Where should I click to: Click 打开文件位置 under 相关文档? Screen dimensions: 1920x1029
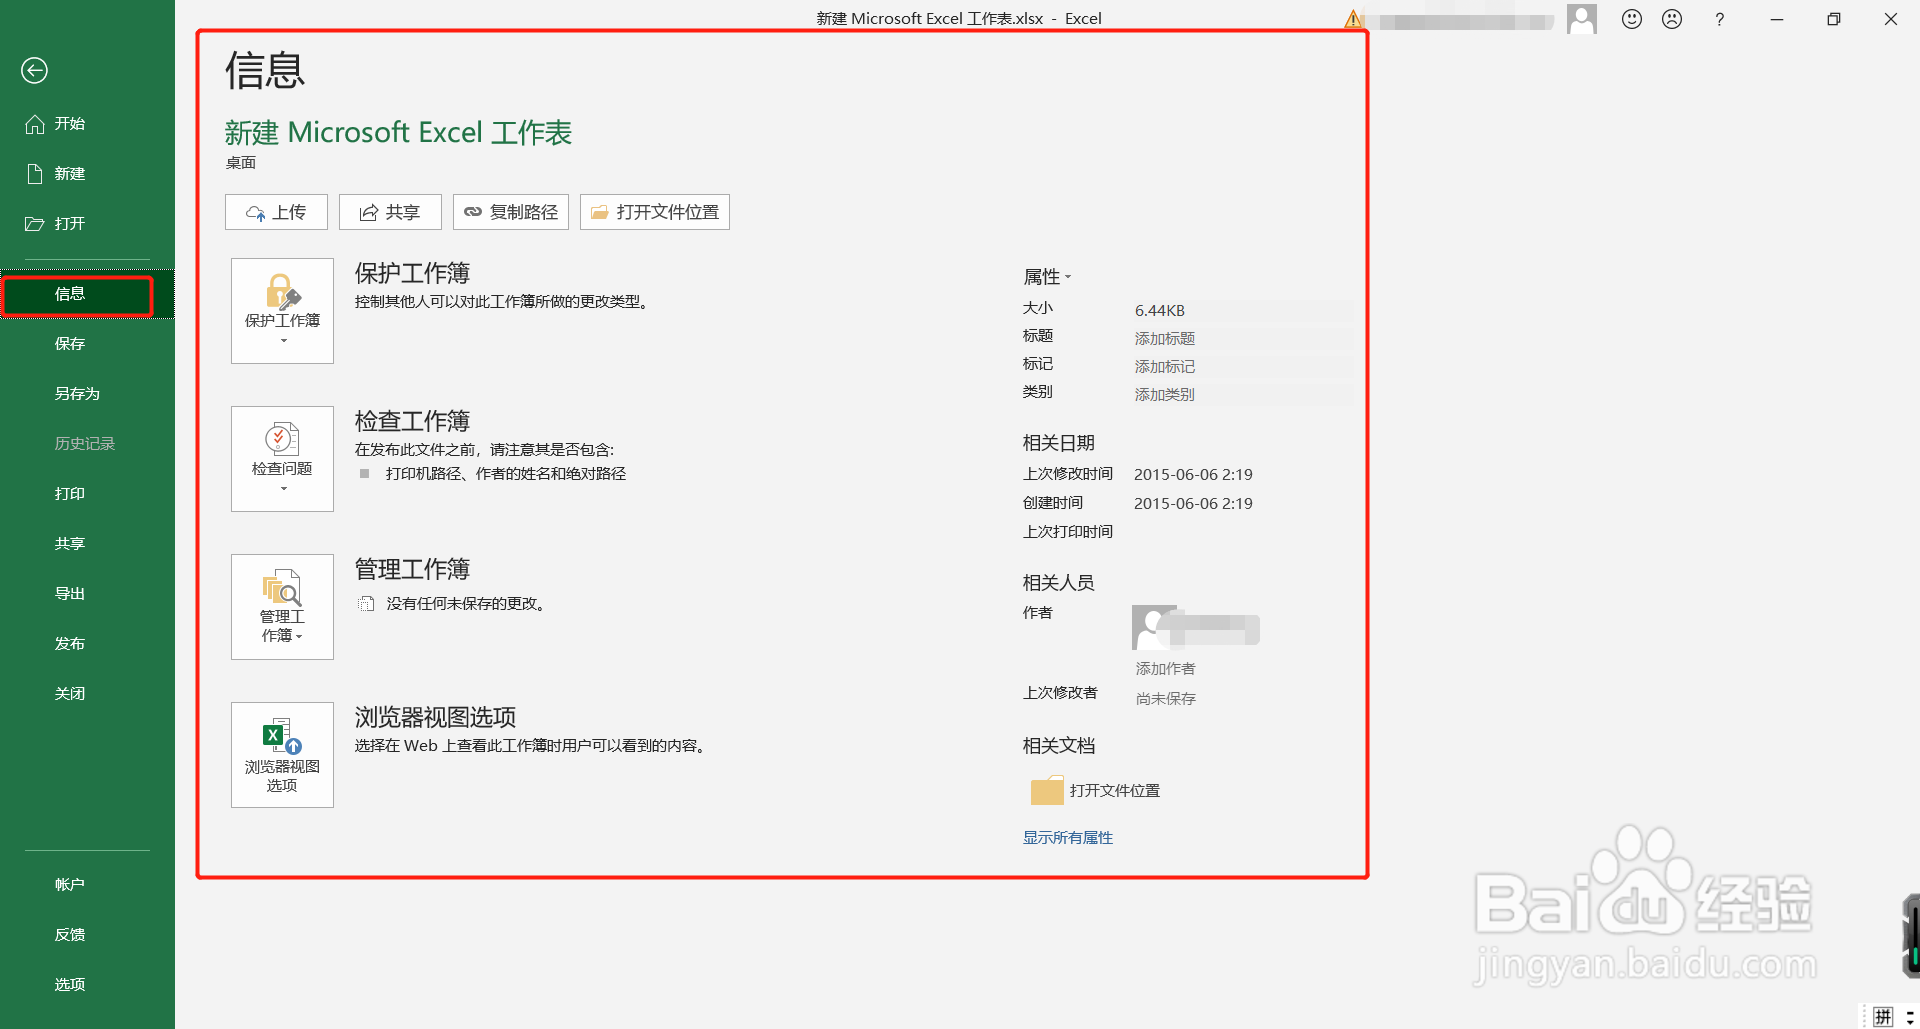[x=1115, y=791]
